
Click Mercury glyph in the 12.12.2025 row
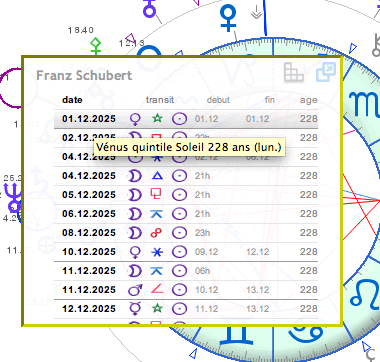[x=135, y=309]
